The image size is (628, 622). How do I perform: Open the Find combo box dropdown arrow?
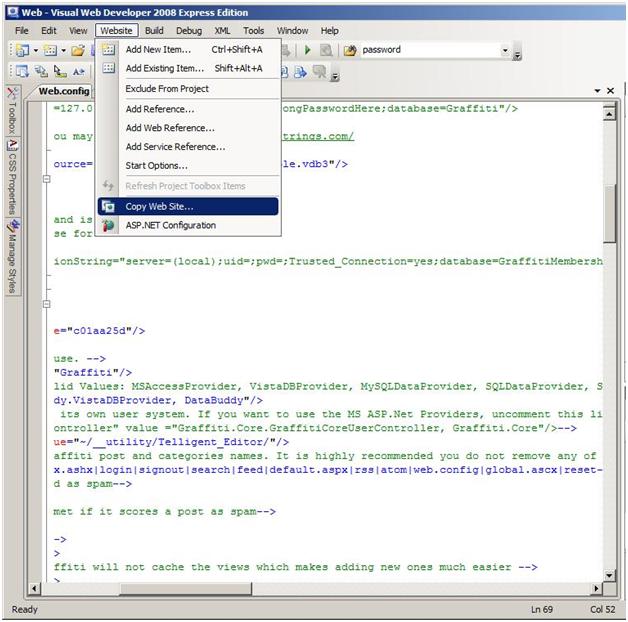coord(505,50)
